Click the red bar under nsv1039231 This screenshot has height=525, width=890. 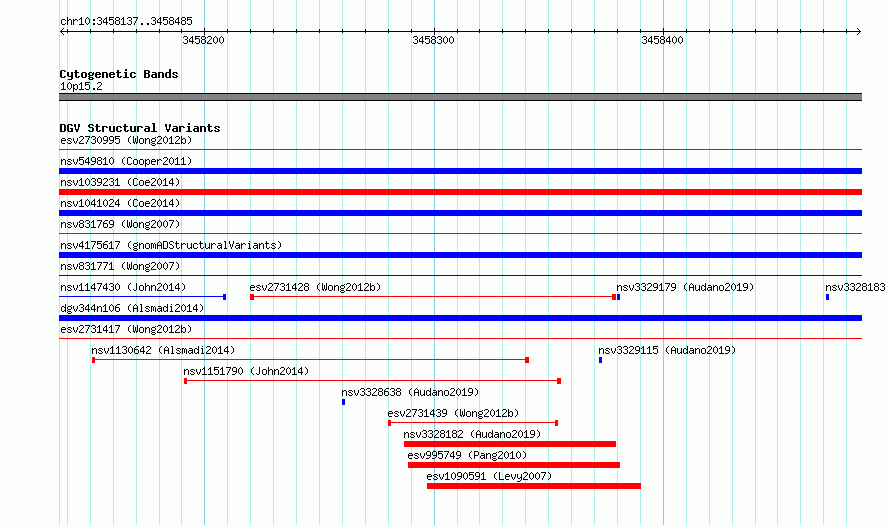[x=460, y=192]
